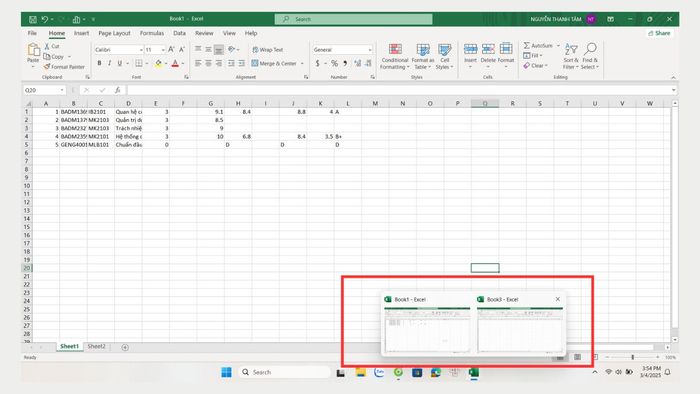
Task: Top-align cell contents
Action: [198, 49]
